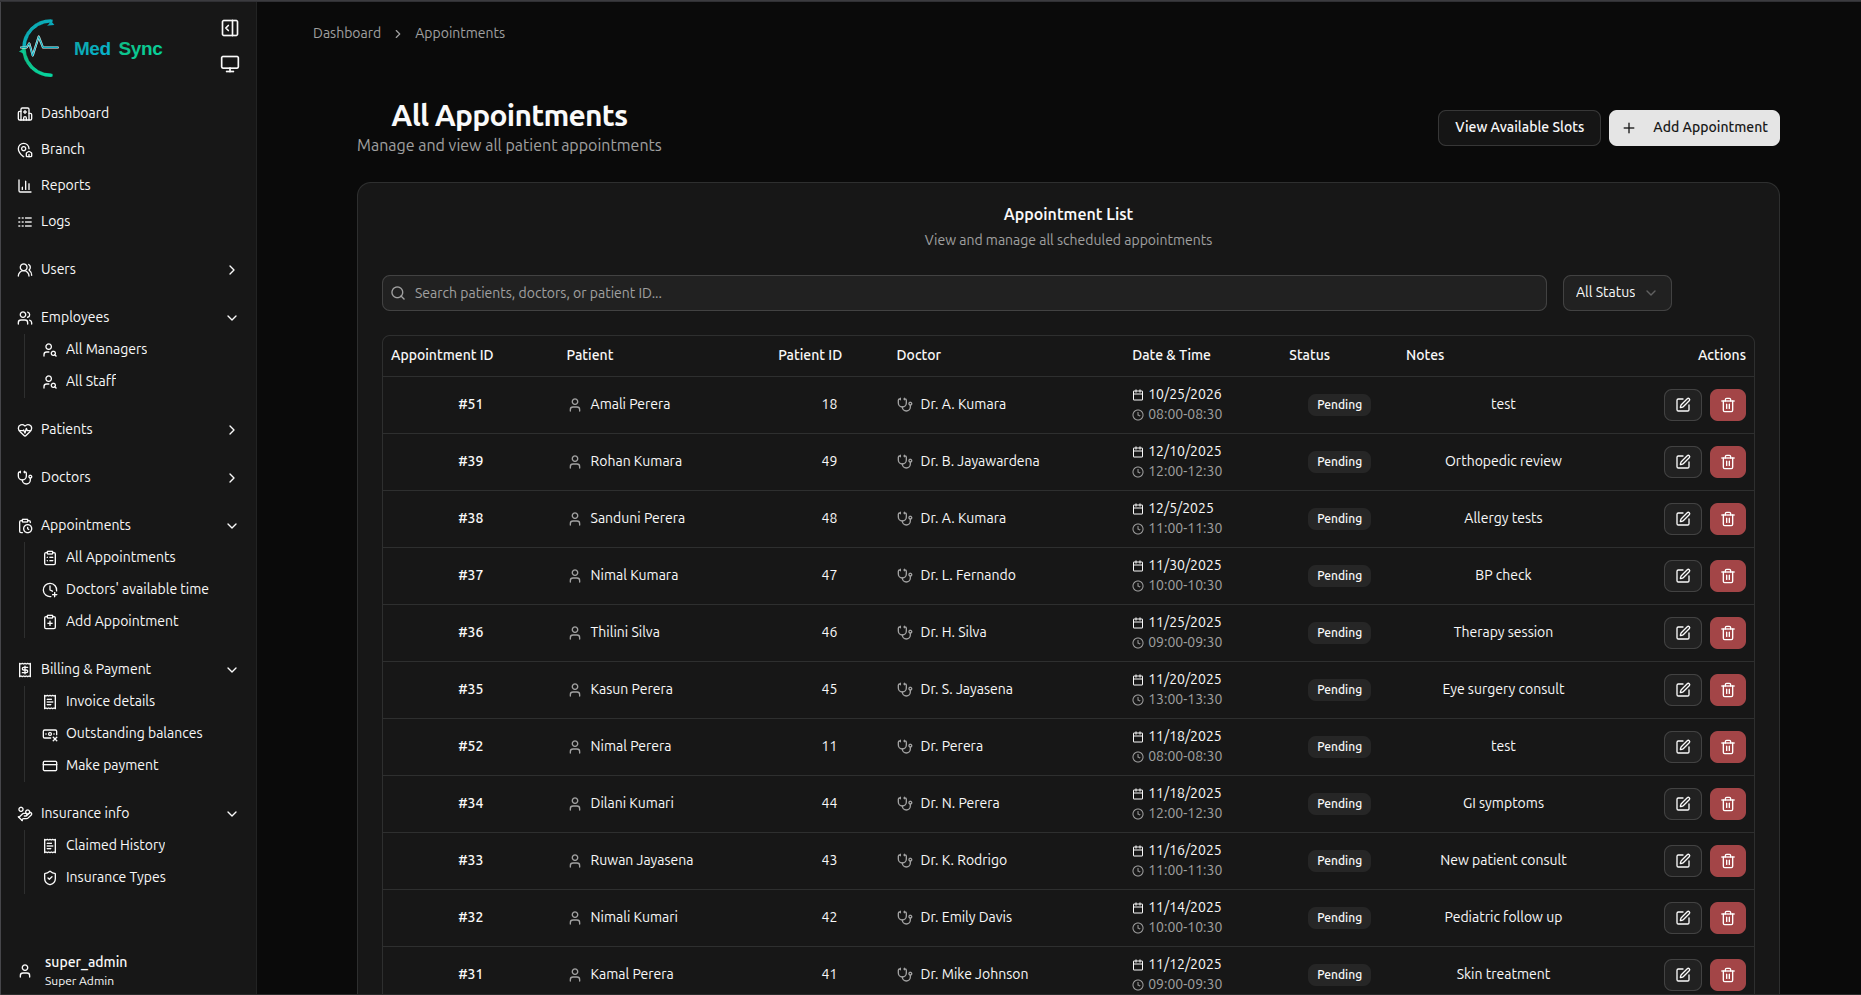The image size is (1861, 995).
Task: Delete appointment #52 for Nimal Perera
Action: pos(1727,747)
